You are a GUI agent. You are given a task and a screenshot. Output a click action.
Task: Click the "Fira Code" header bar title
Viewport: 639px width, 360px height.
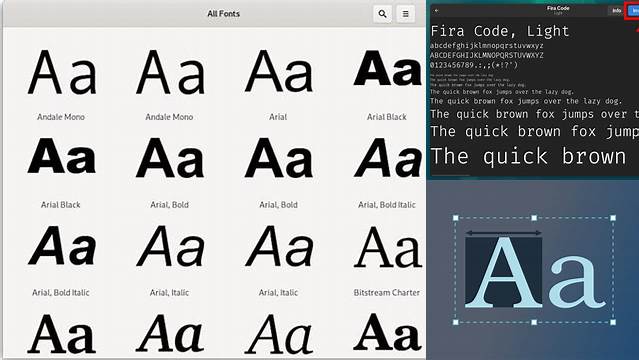tap(558, 8)
